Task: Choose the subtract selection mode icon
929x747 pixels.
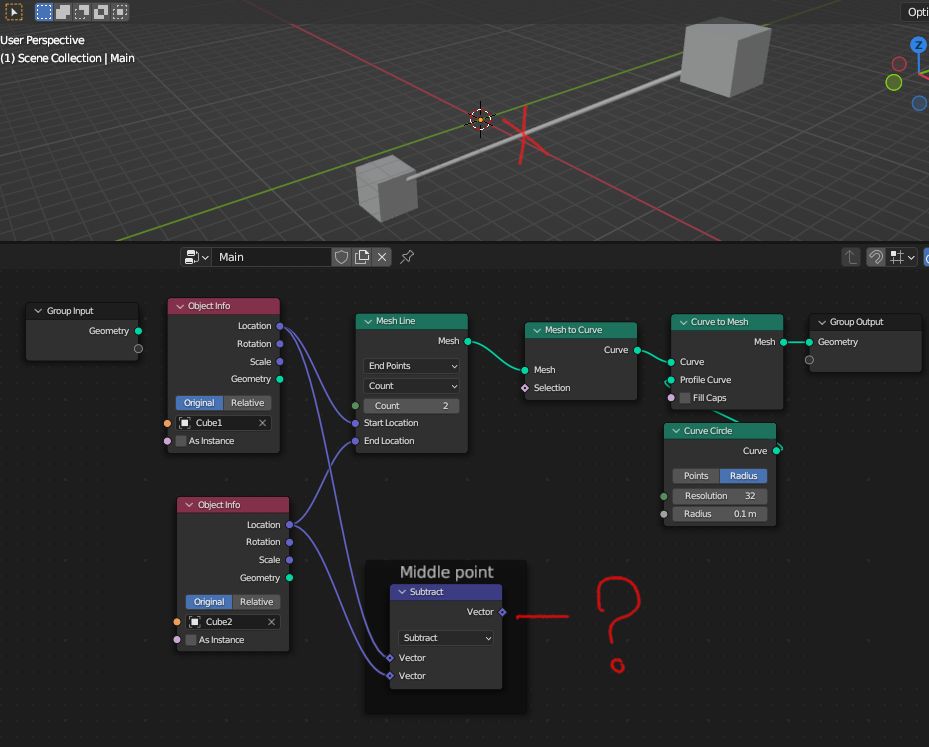Action: [x=82, y=12]
